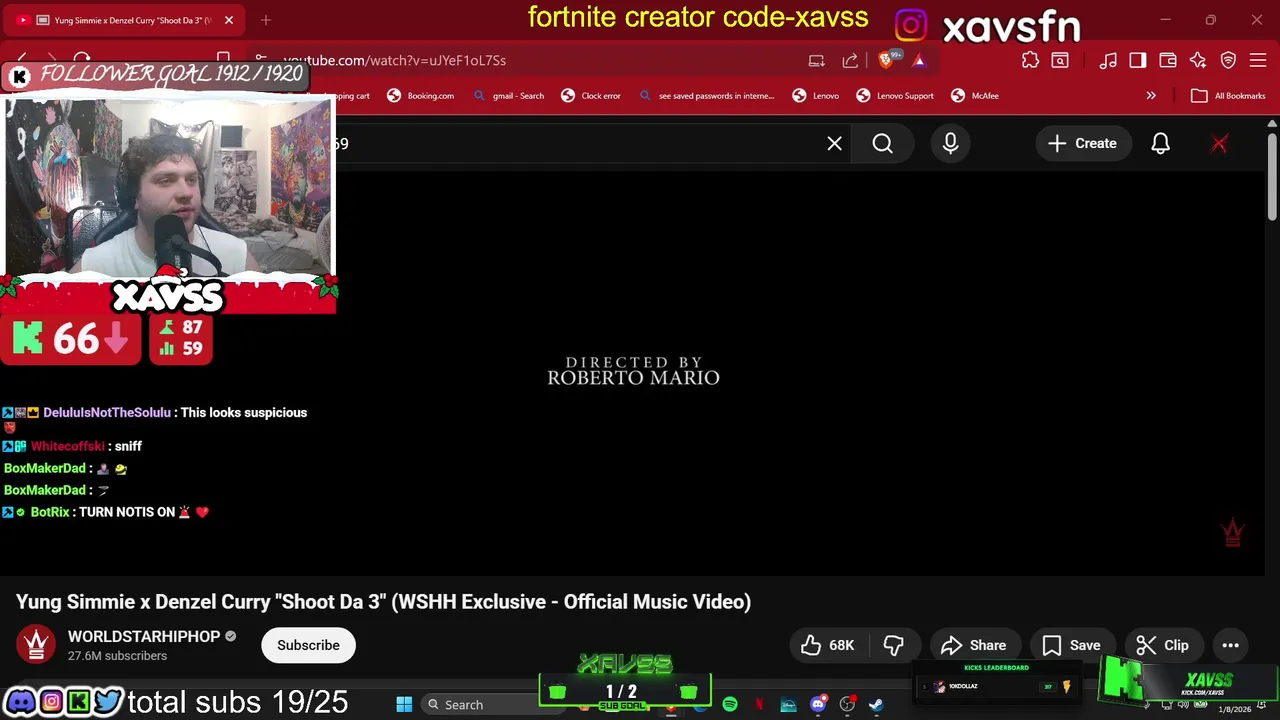Click the YouTube search magnifier button
This screenshot has width=1280, height=720.
[883, 143]
